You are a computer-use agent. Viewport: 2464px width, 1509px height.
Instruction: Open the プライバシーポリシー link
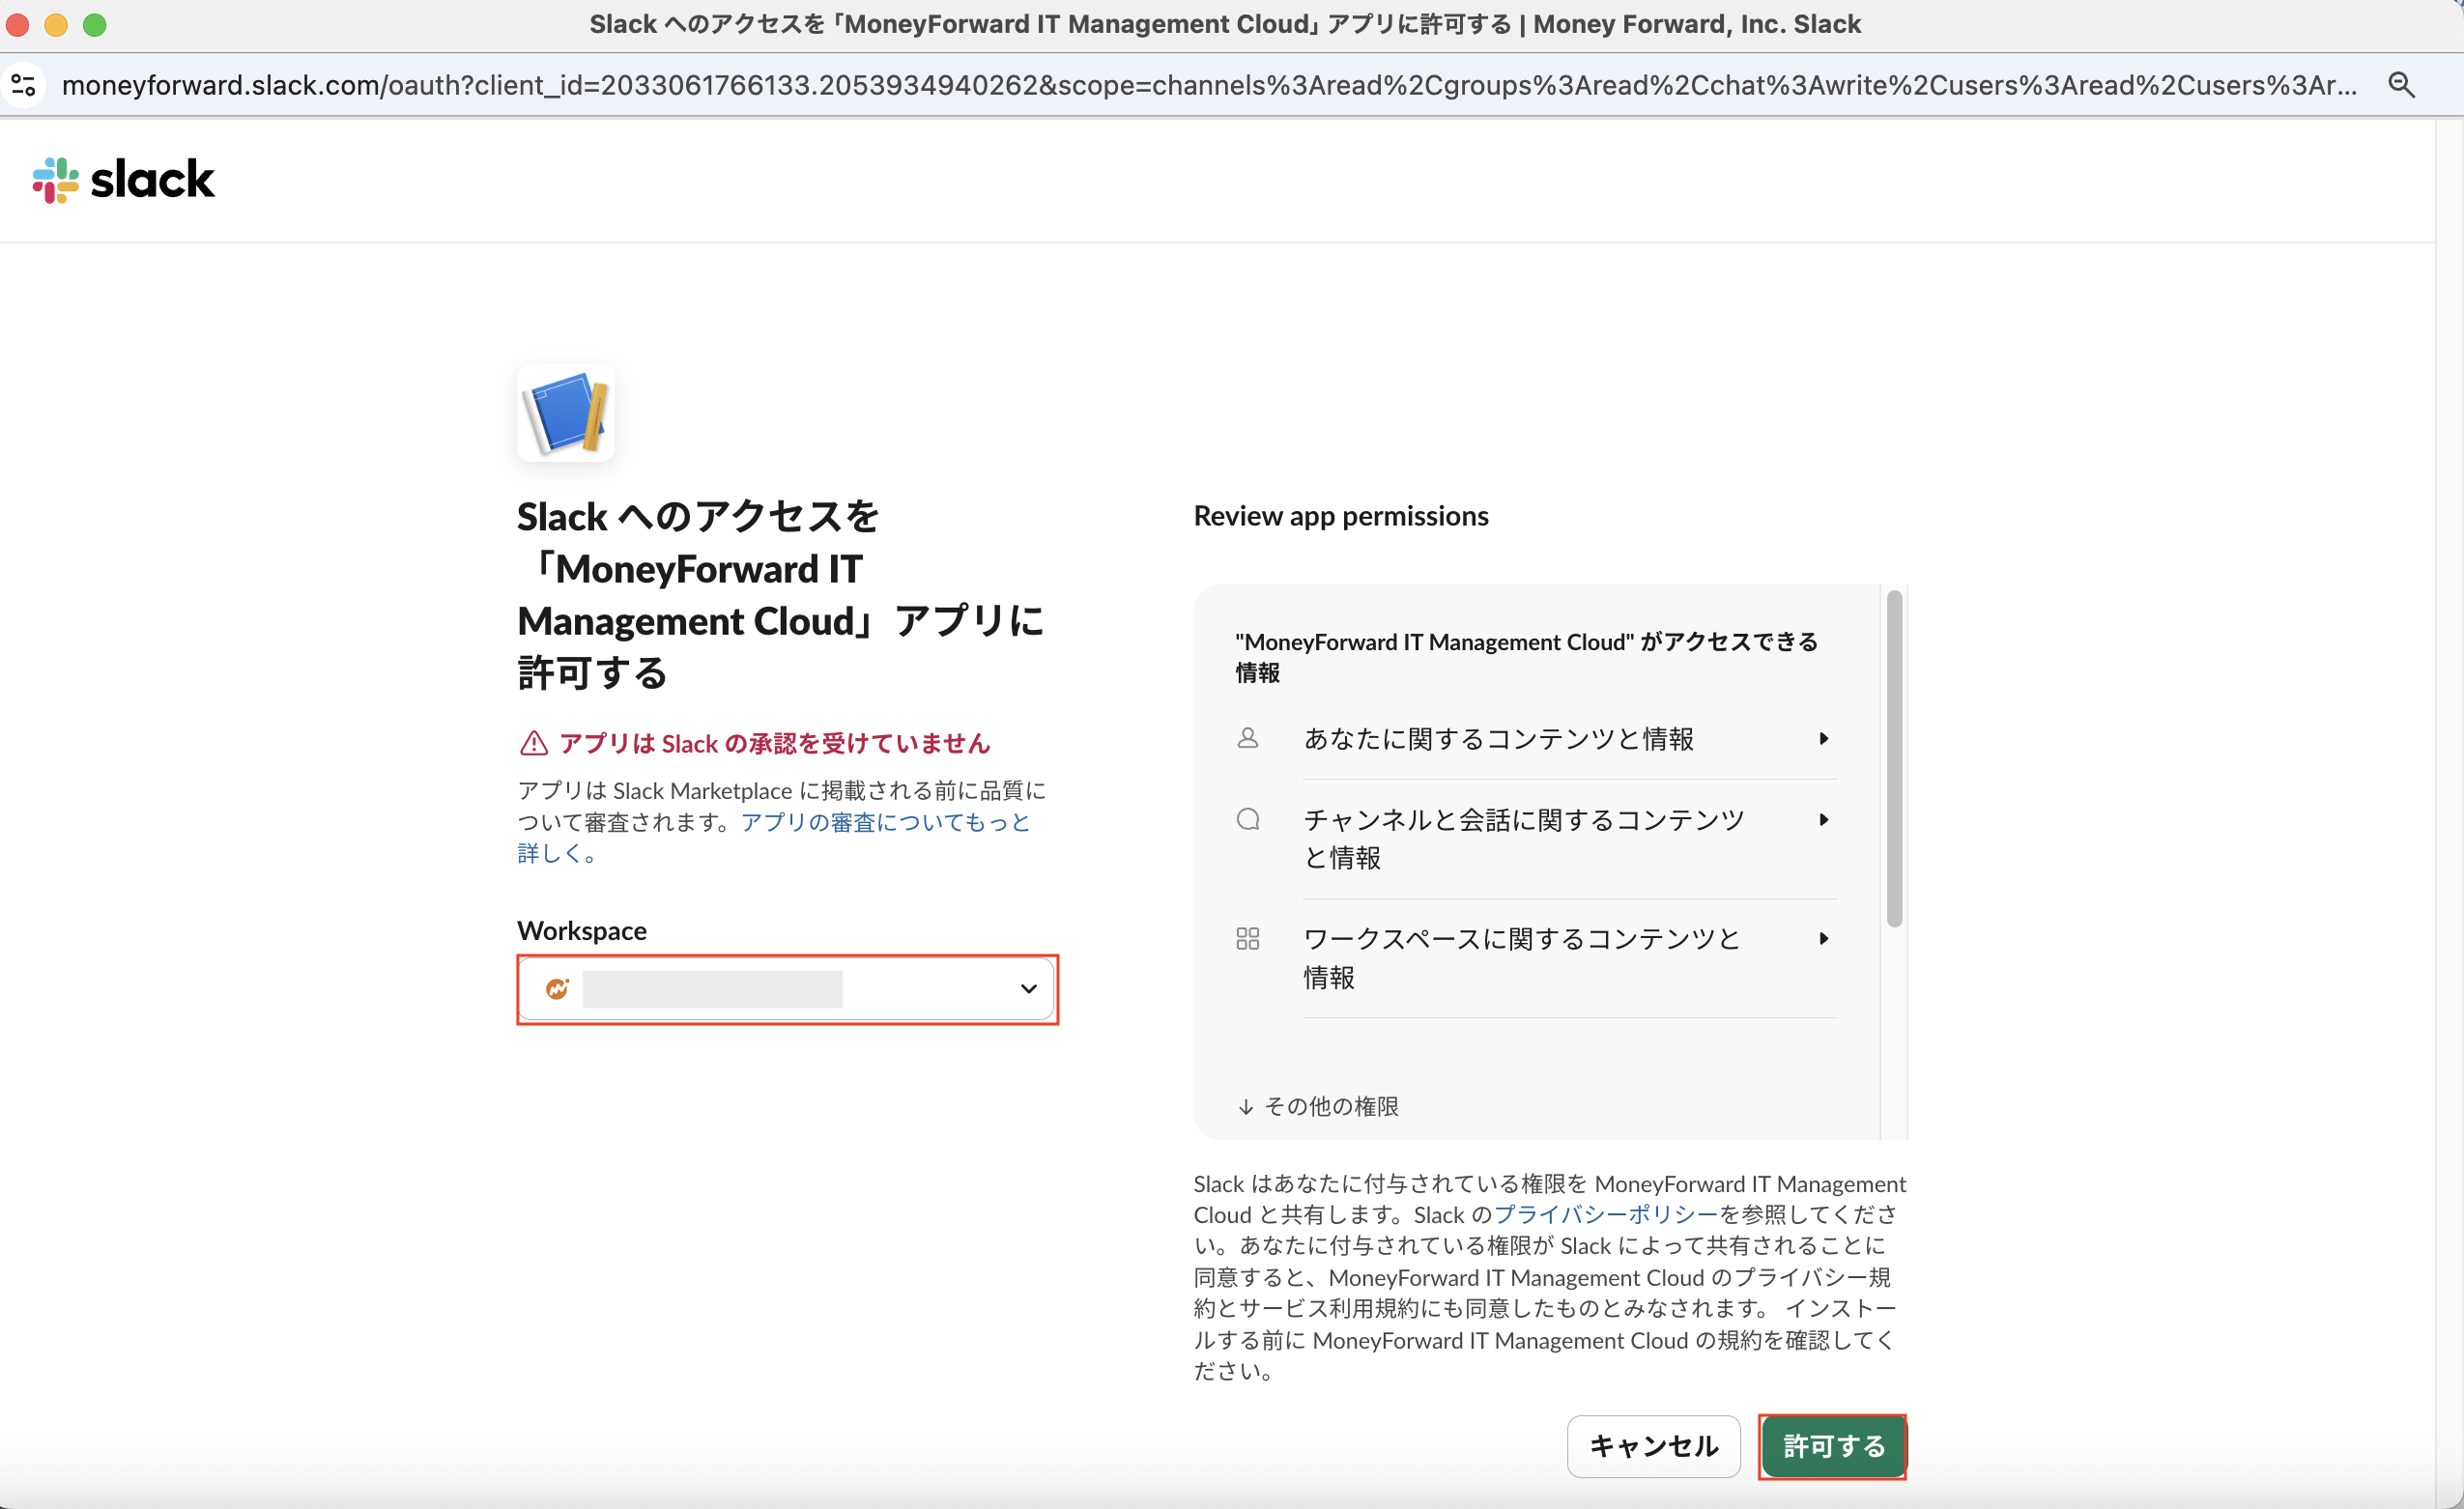pos(1605,1214)
